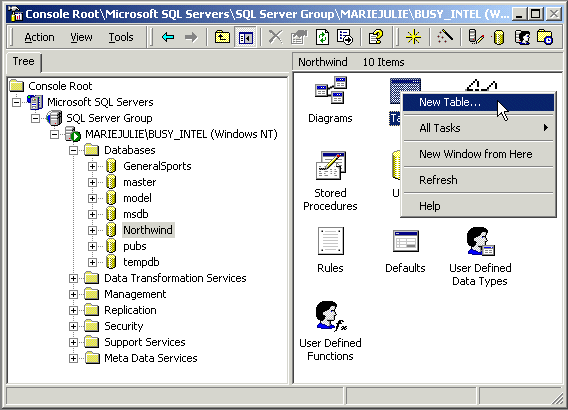Expand the Replication folder
Screen dimensions: 568x410
(x=73, y=310)
